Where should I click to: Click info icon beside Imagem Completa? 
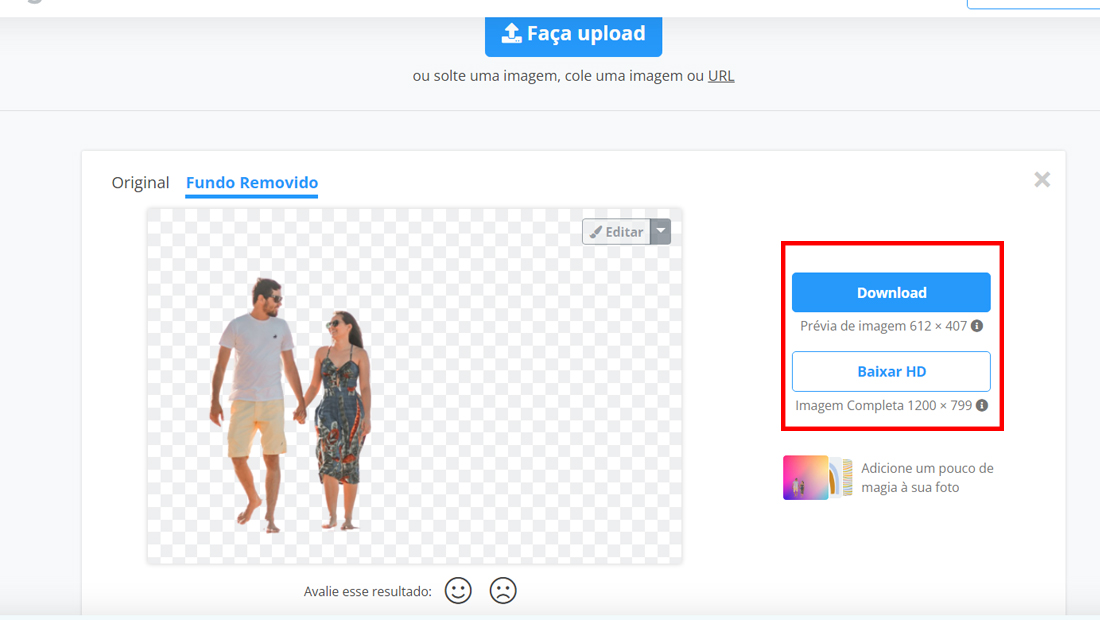[982, 405]
